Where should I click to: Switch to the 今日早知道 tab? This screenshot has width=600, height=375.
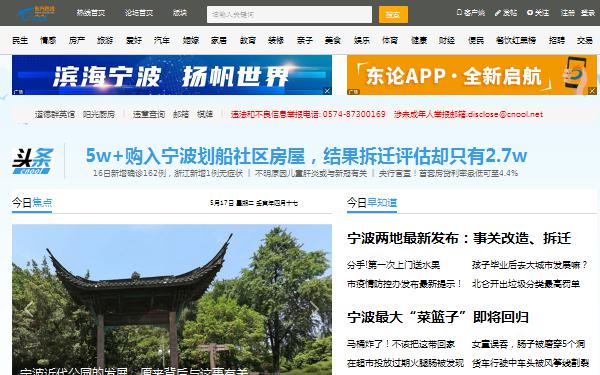372,202
